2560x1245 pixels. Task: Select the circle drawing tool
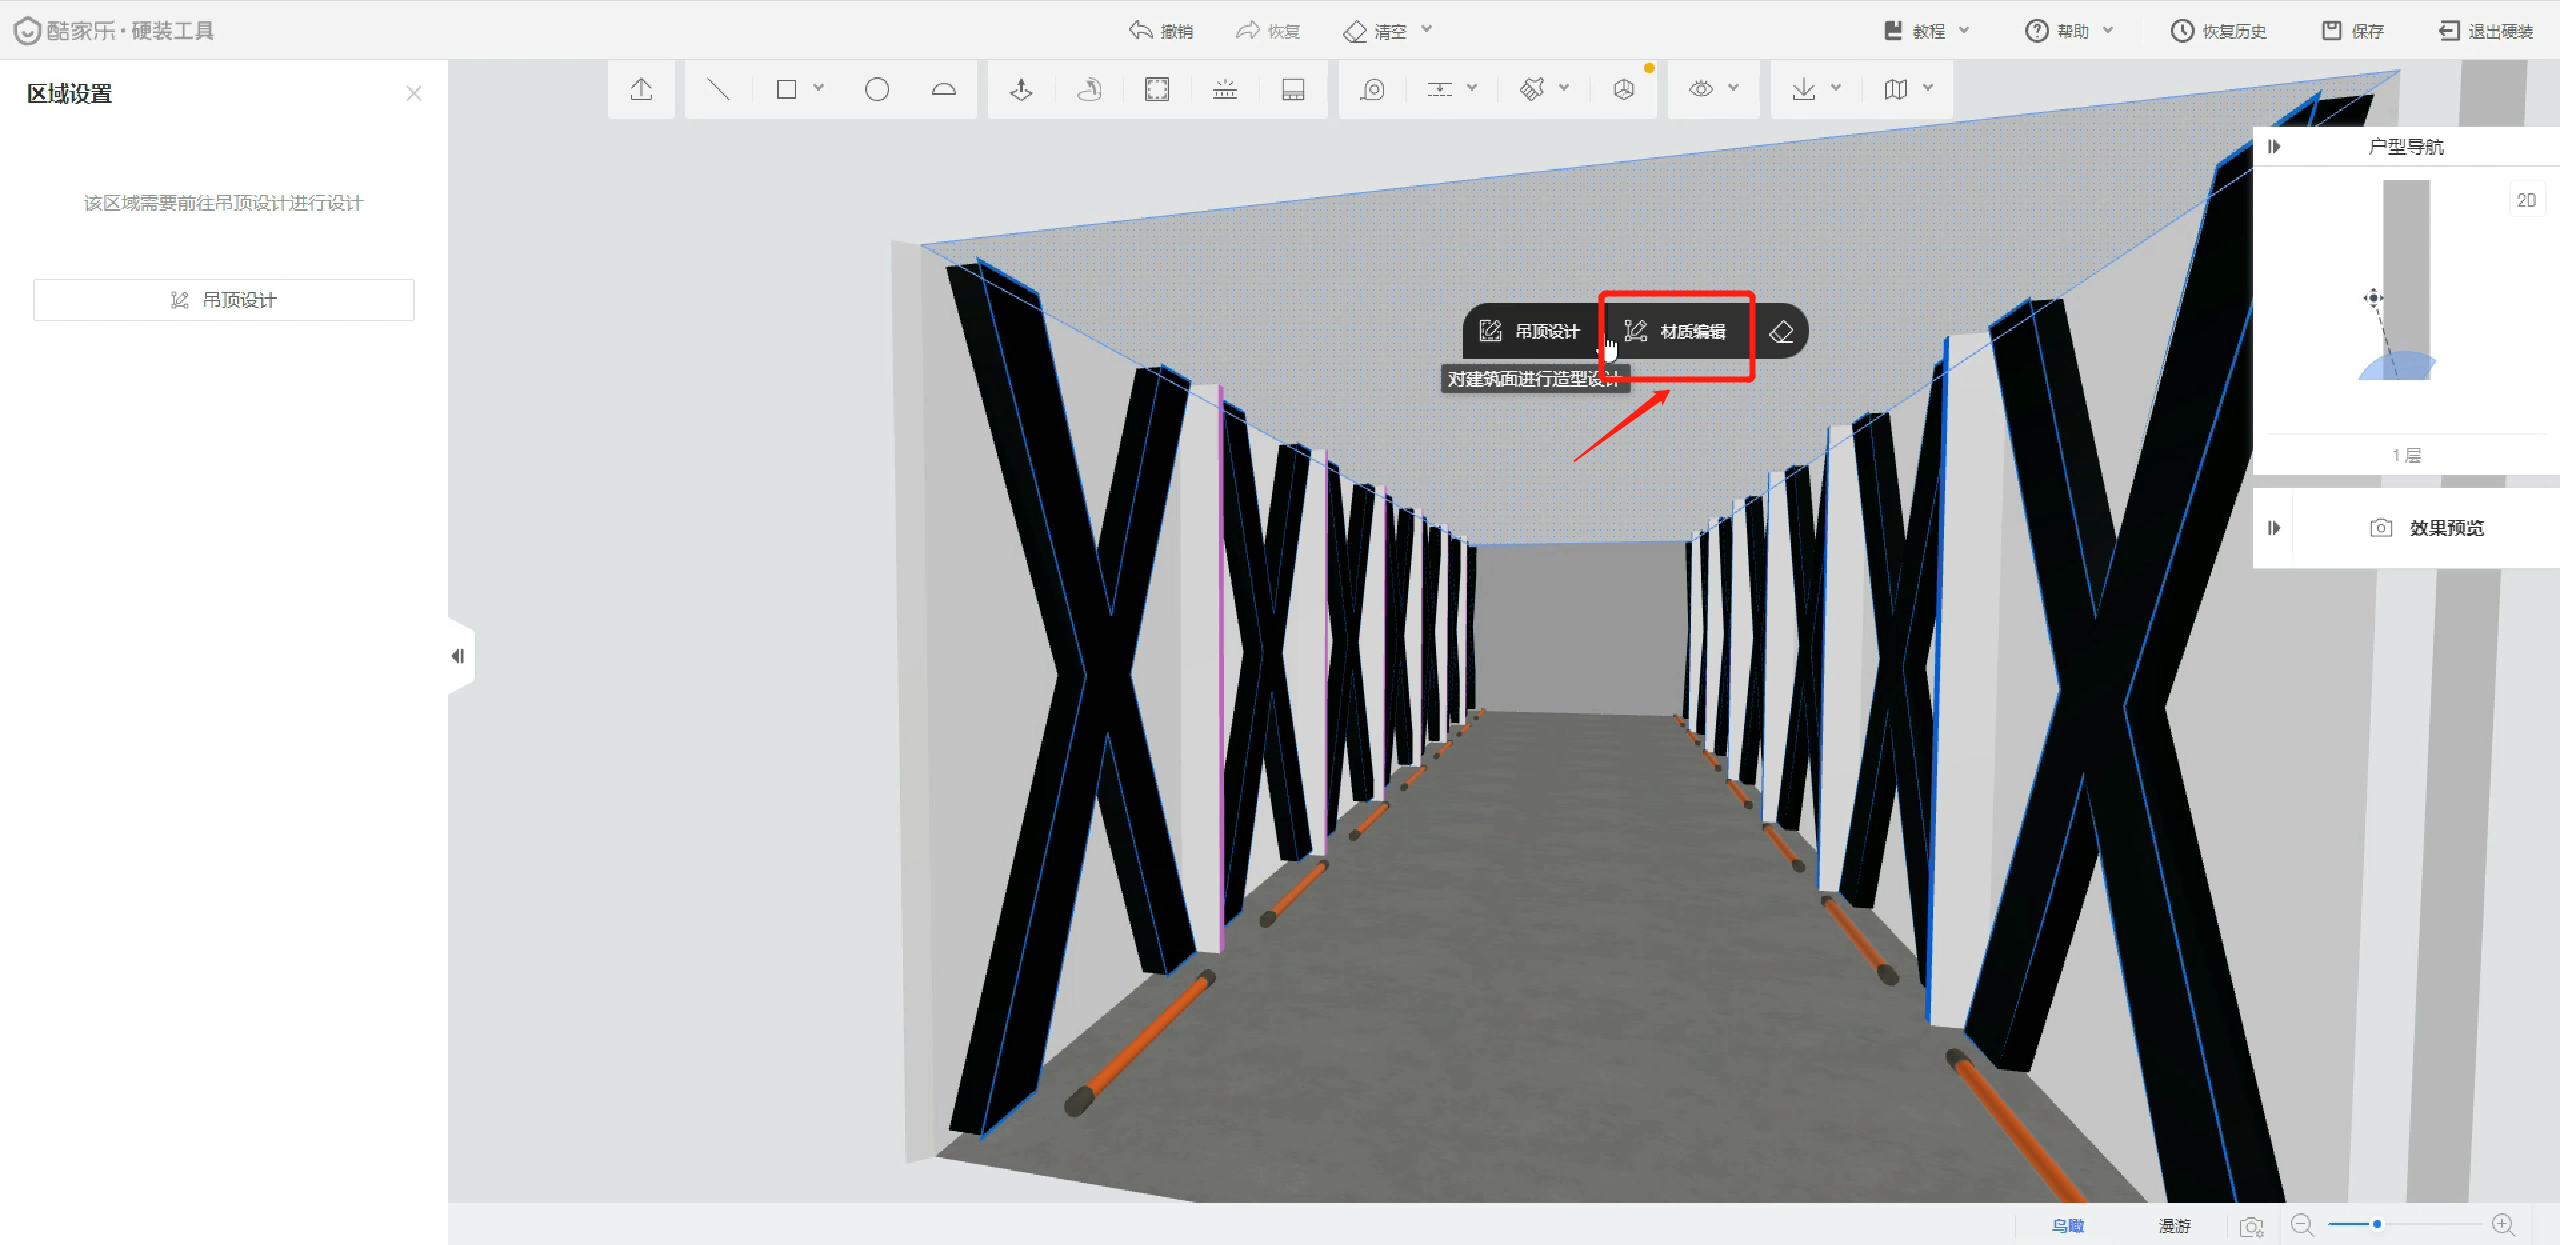877,90
